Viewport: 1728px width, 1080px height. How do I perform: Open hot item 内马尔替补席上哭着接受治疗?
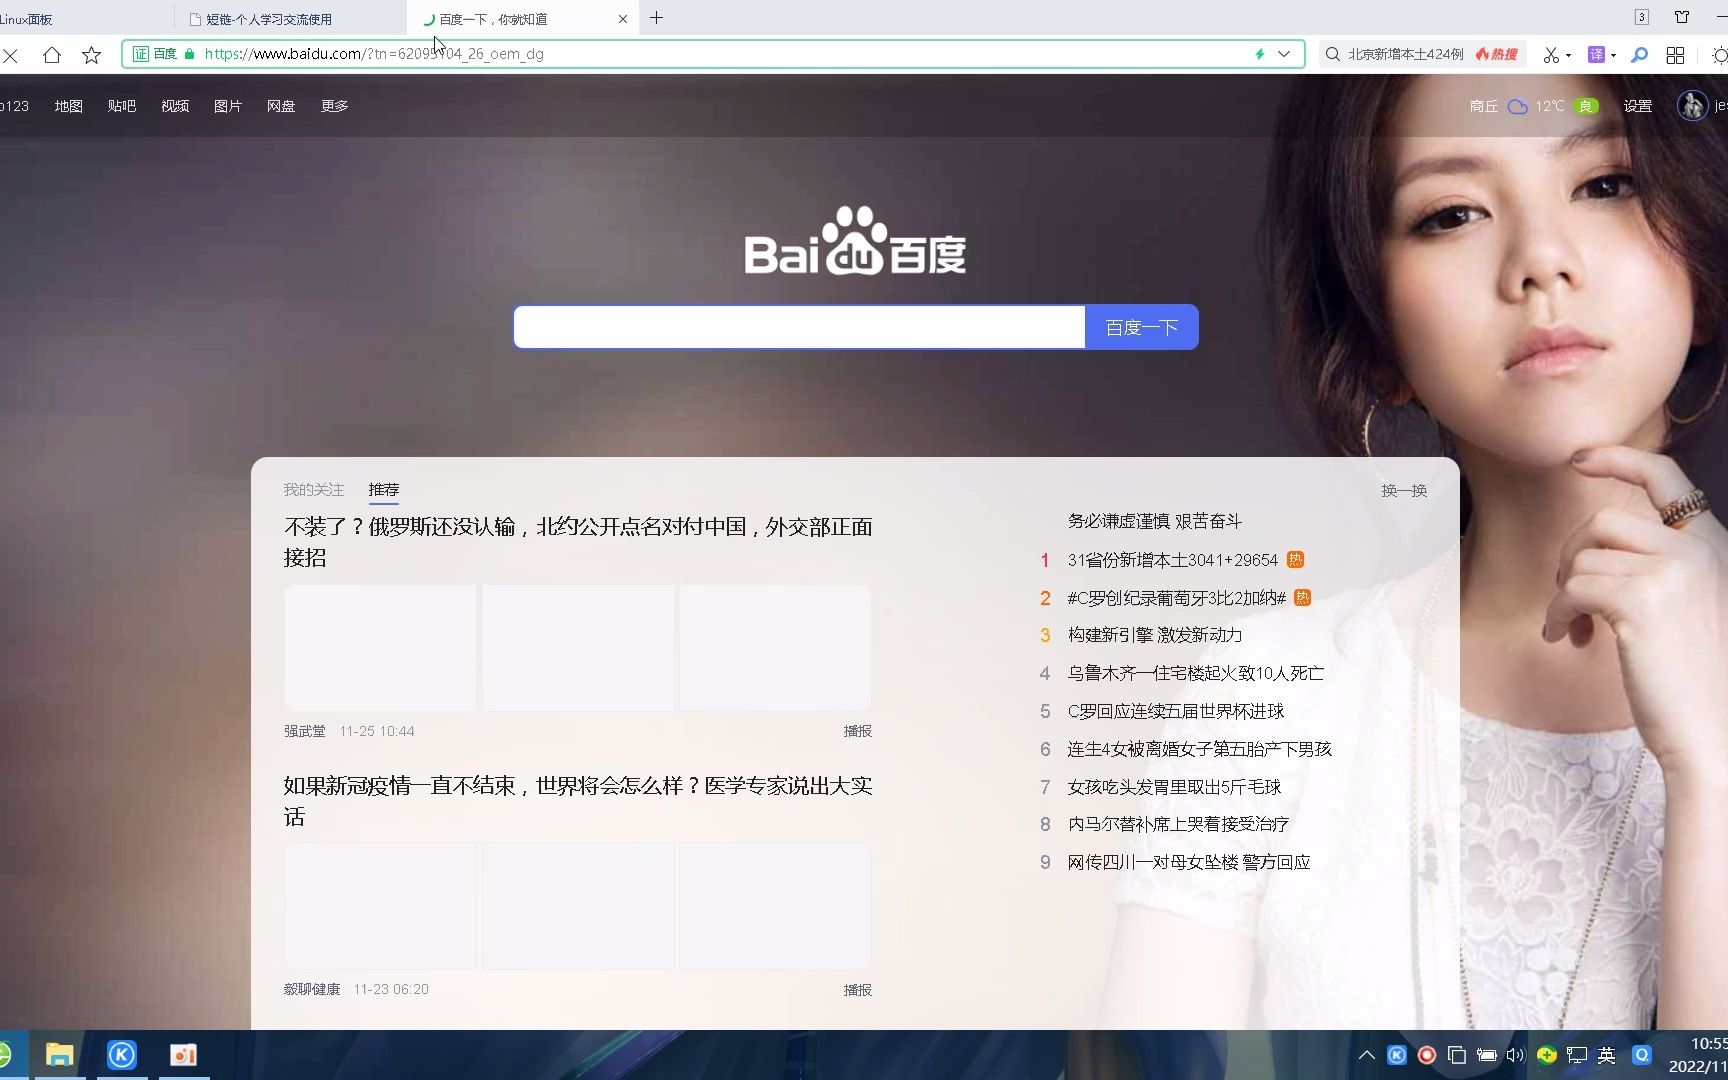1178,824
